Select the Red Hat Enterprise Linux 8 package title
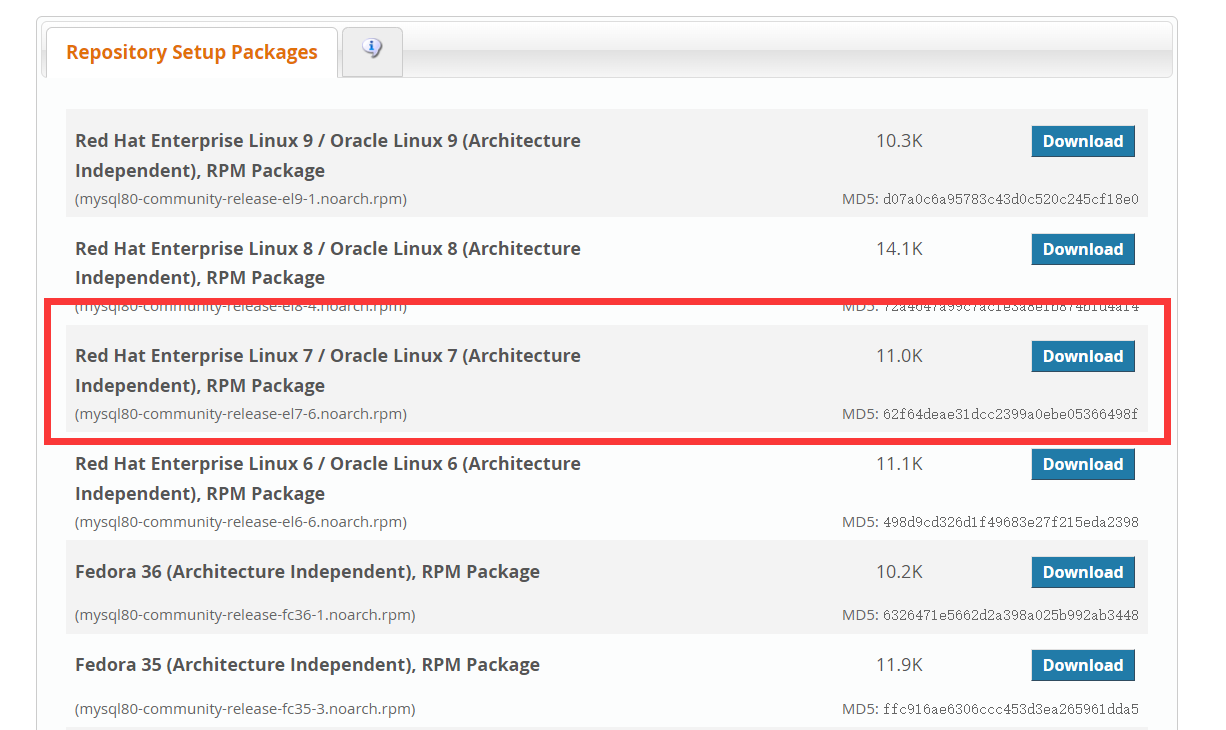The width and height of the screenshot is (1226, 730). (x=328, y=263)
